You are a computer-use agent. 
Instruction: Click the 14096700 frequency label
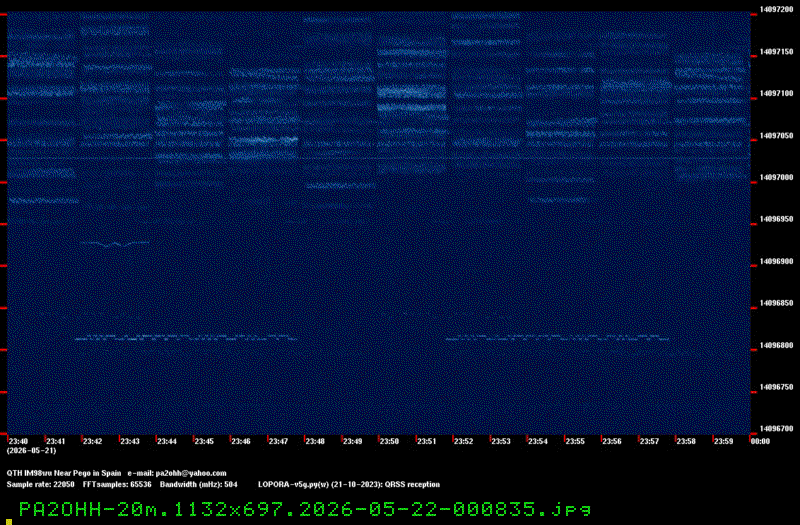(x=776, y=429)
